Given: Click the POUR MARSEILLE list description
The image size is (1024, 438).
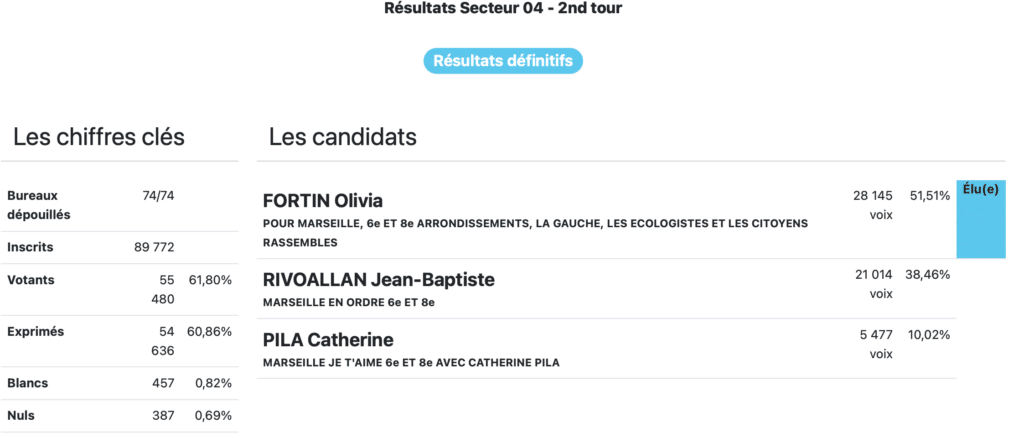Looking at the screenshot, I should pos(535,222).
